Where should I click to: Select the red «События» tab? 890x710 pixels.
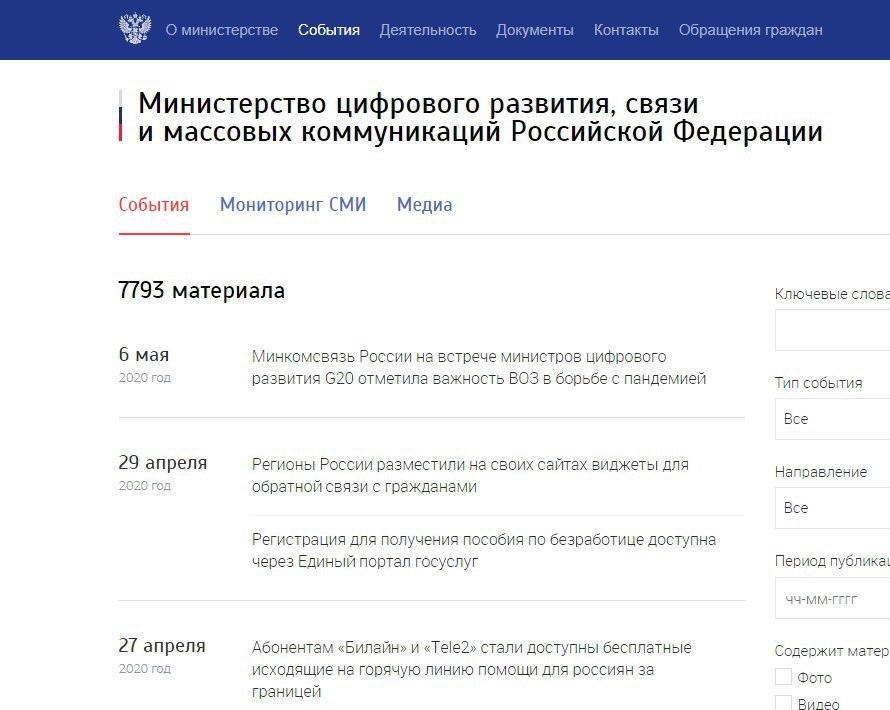point(154,204)
